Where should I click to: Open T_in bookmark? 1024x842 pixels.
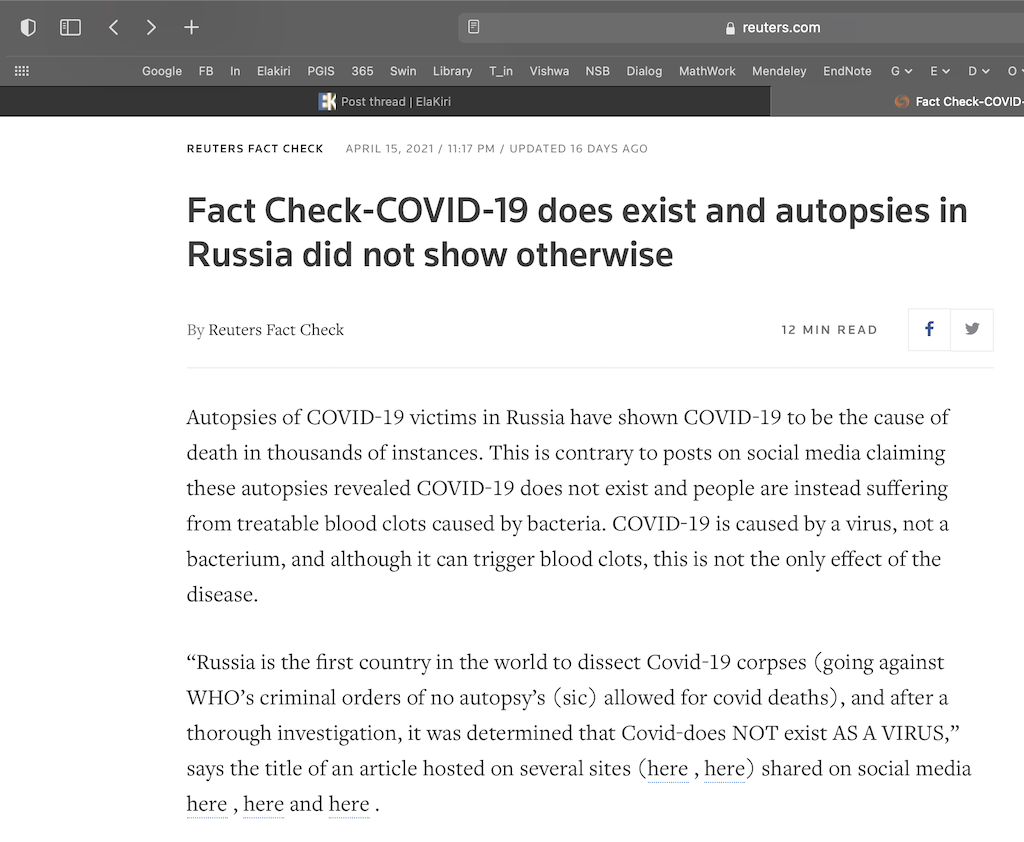(x=501, y=71)
